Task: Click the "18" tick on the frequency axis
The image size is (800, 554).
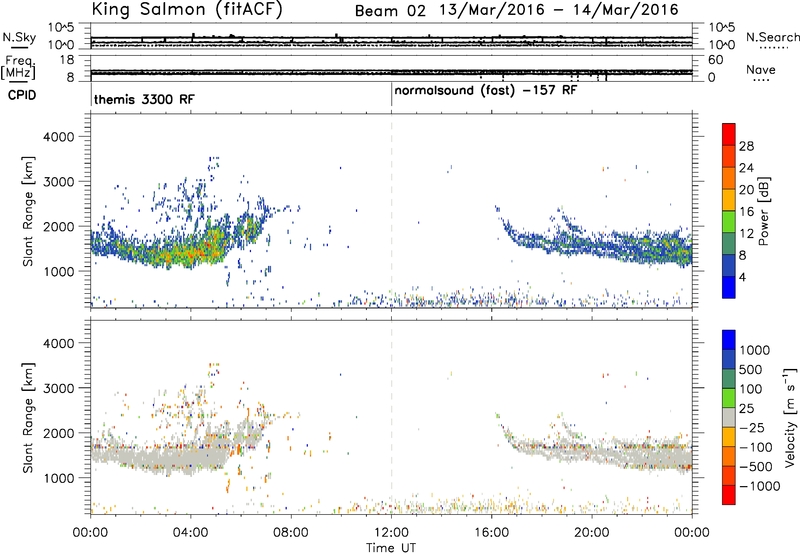Action: [x=66, y=60]
